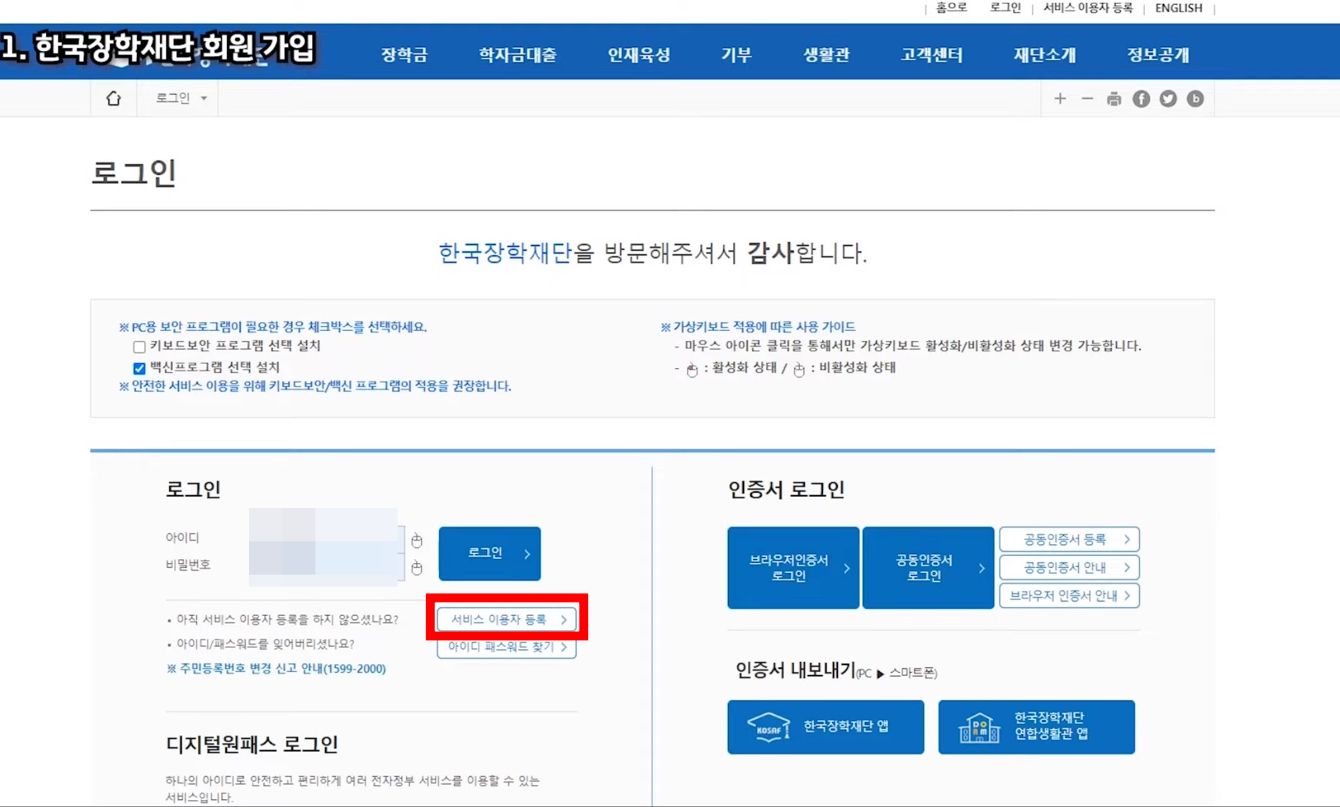Share the page on Facebook

[1141, 99]
